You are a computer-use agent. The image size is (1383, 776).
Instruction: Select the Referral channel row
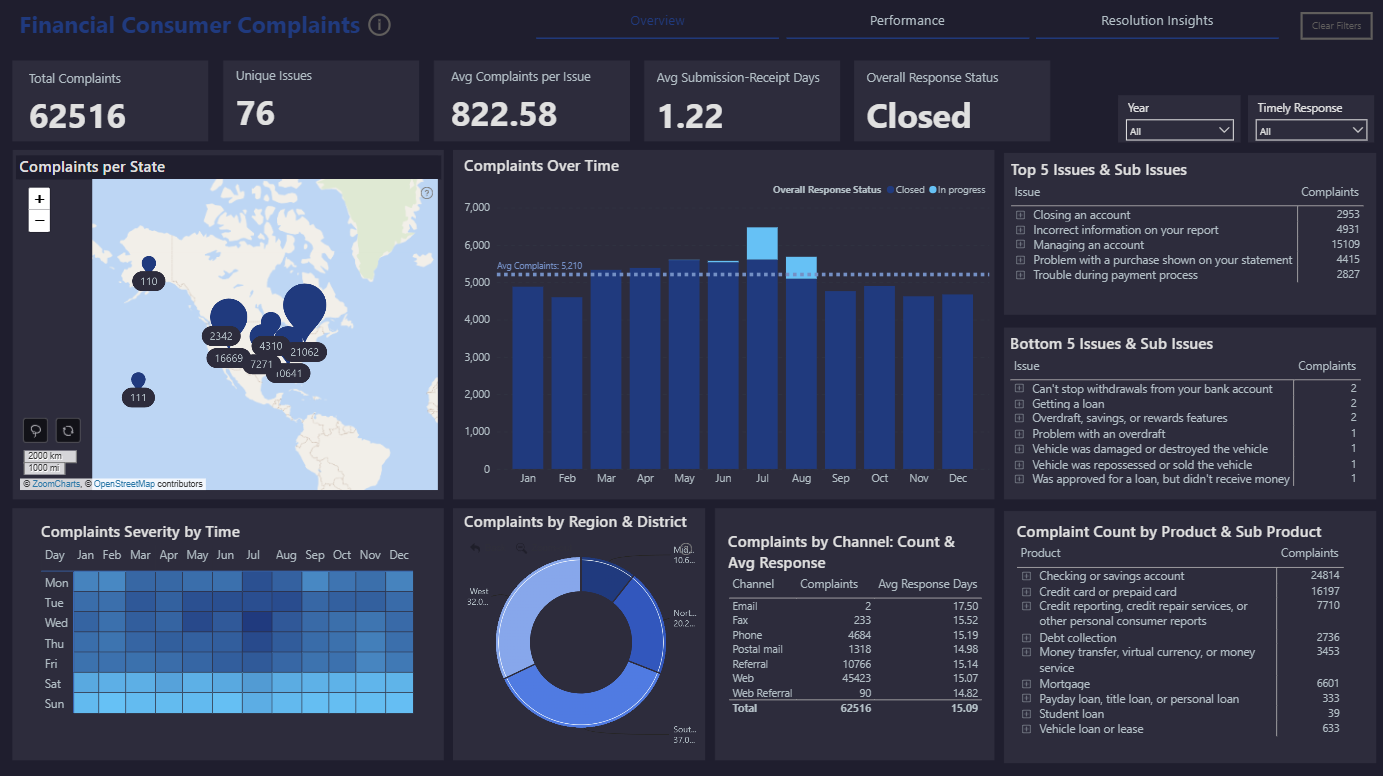click(855, 664)
